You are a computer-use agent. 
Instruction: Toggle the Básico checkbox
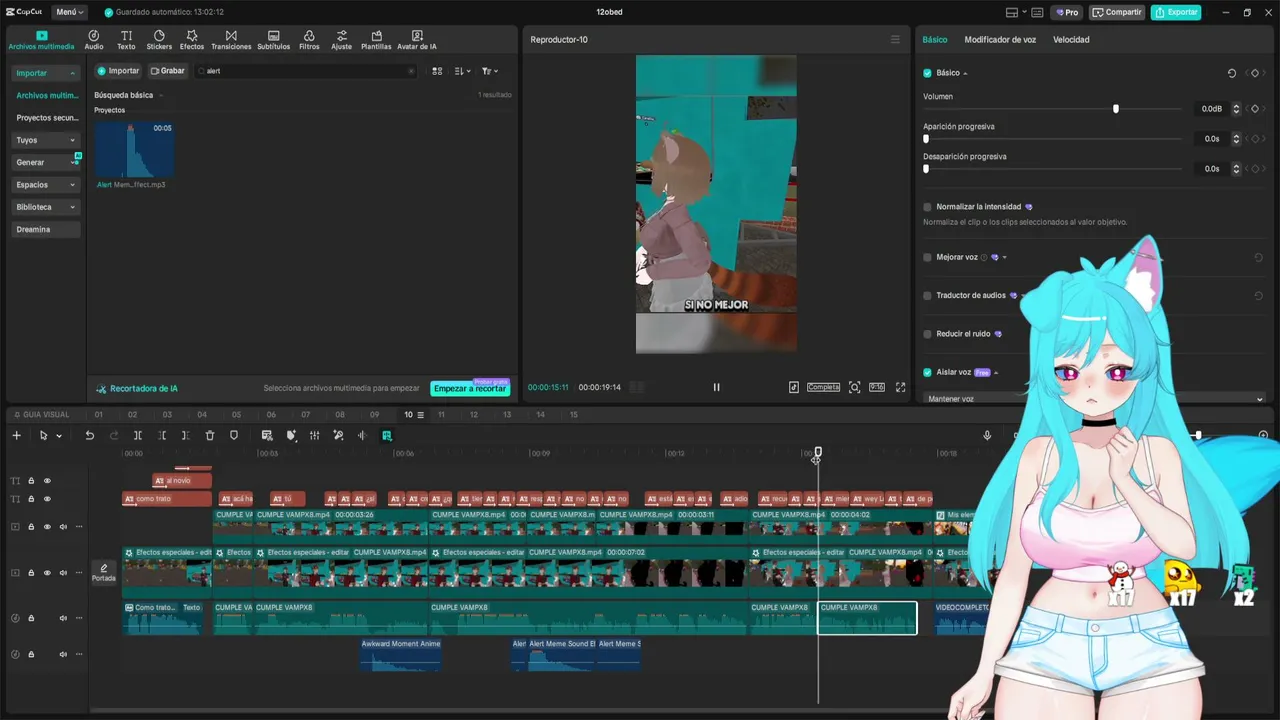click(x=927, y=73)
